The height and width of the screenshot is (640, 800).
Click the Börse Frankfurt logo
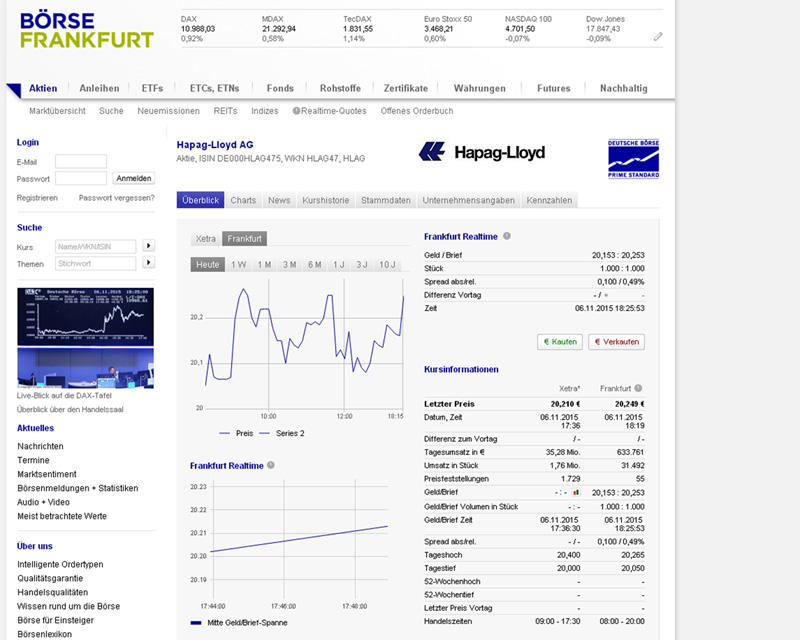(x=87, y=31)
